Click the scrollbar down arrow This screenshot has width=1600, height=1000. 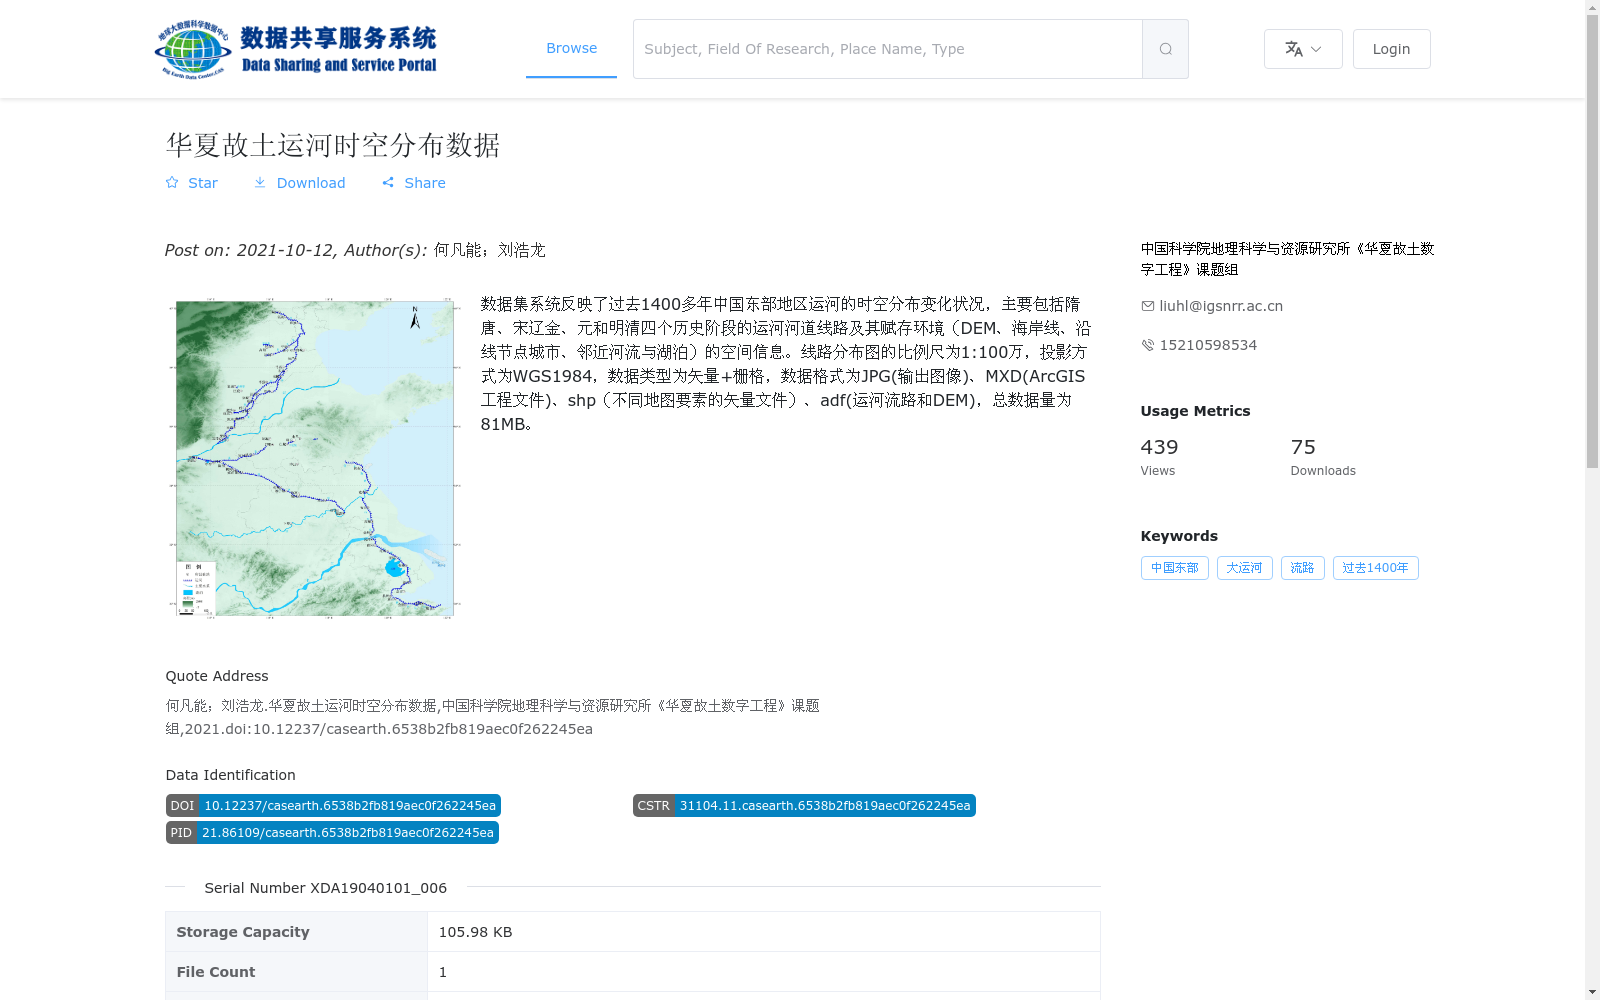(x=1592, y=993)
